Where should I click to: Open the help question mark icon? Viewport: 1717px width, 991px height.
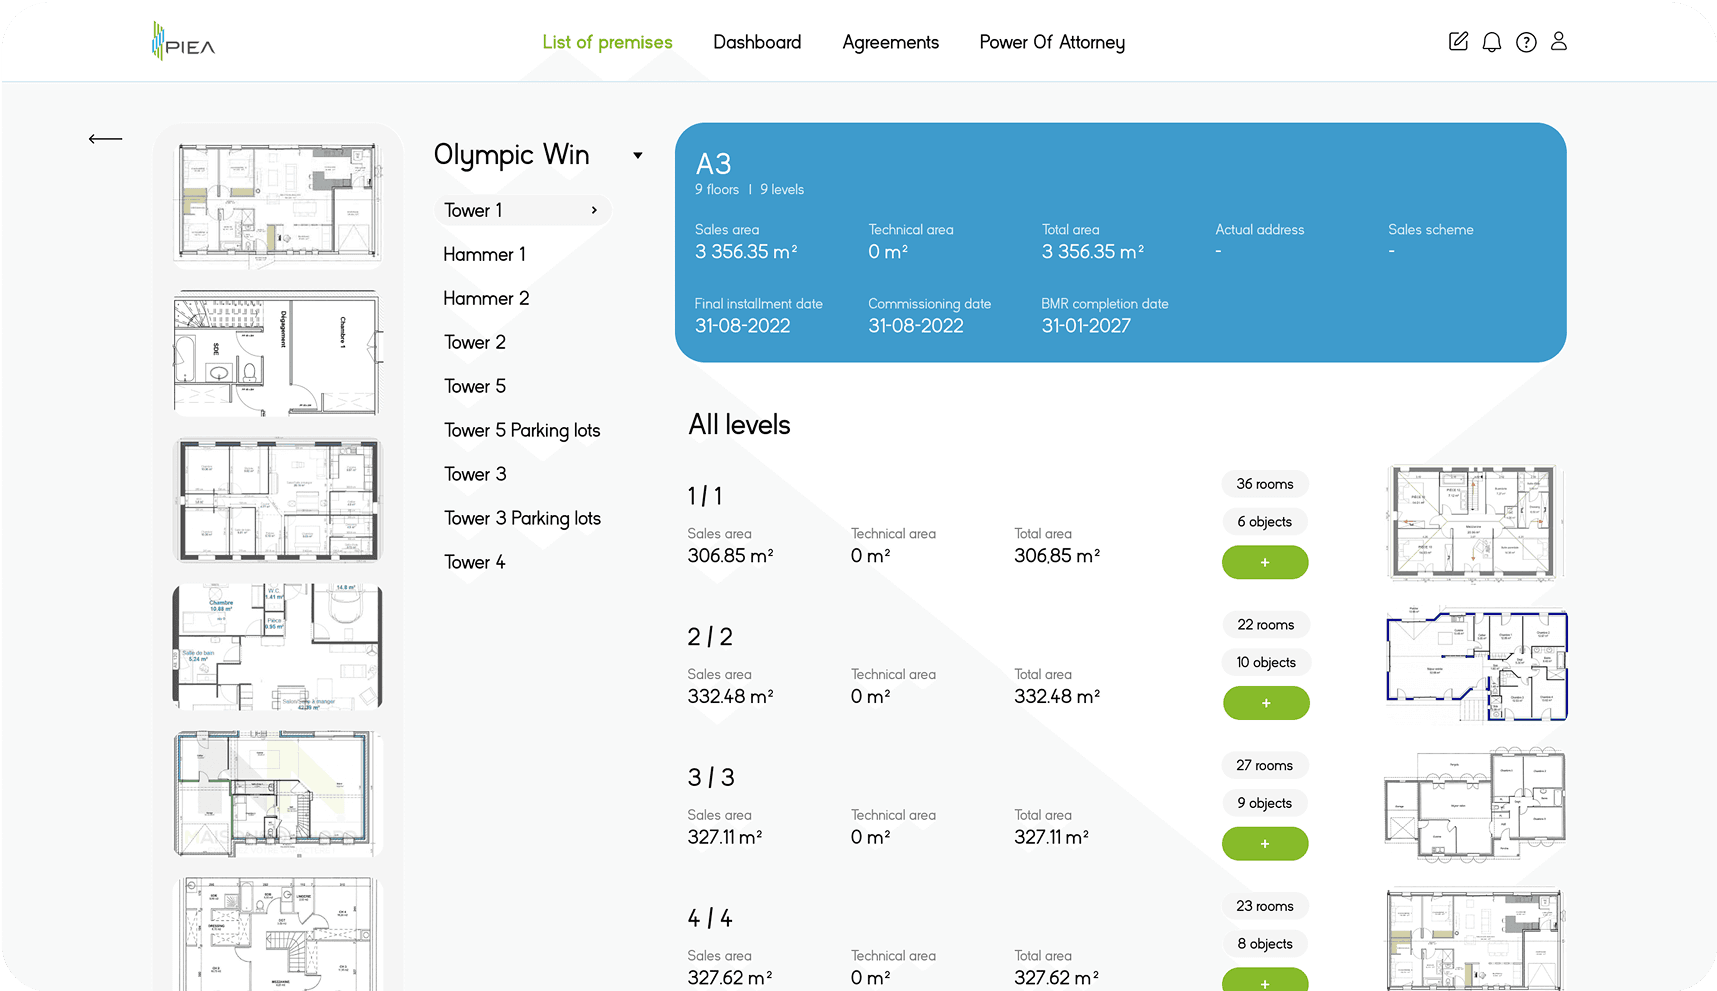(x=1525, y=42)
